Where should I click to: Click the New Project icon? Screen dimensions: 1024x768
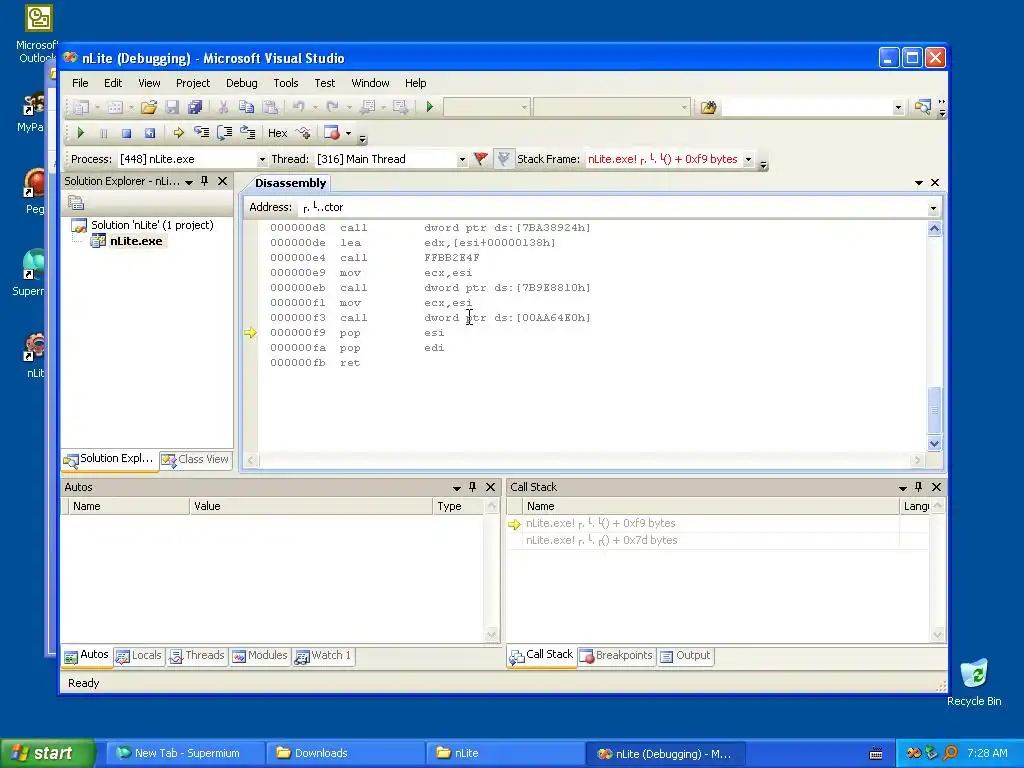tap(81, 107)
